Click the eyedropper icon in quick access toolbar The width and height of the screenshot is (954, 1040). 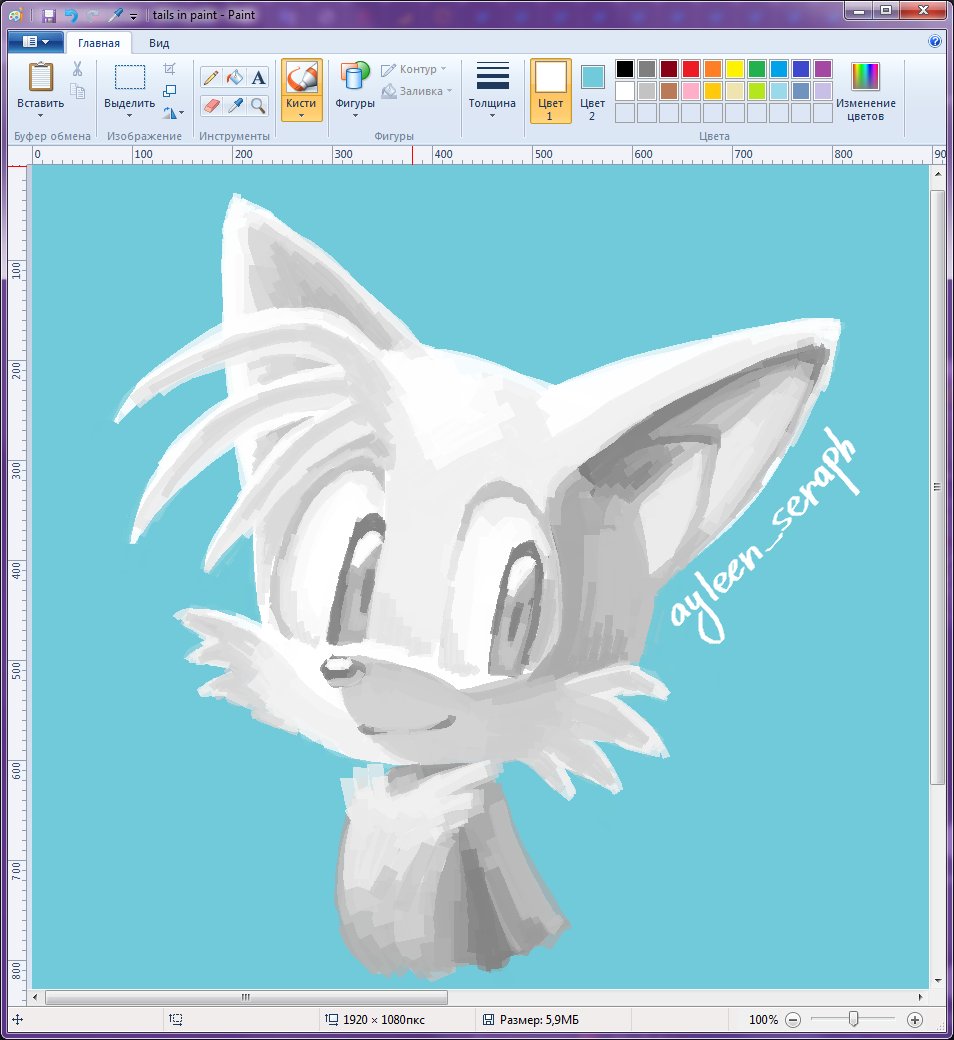[x=115, y=15]
